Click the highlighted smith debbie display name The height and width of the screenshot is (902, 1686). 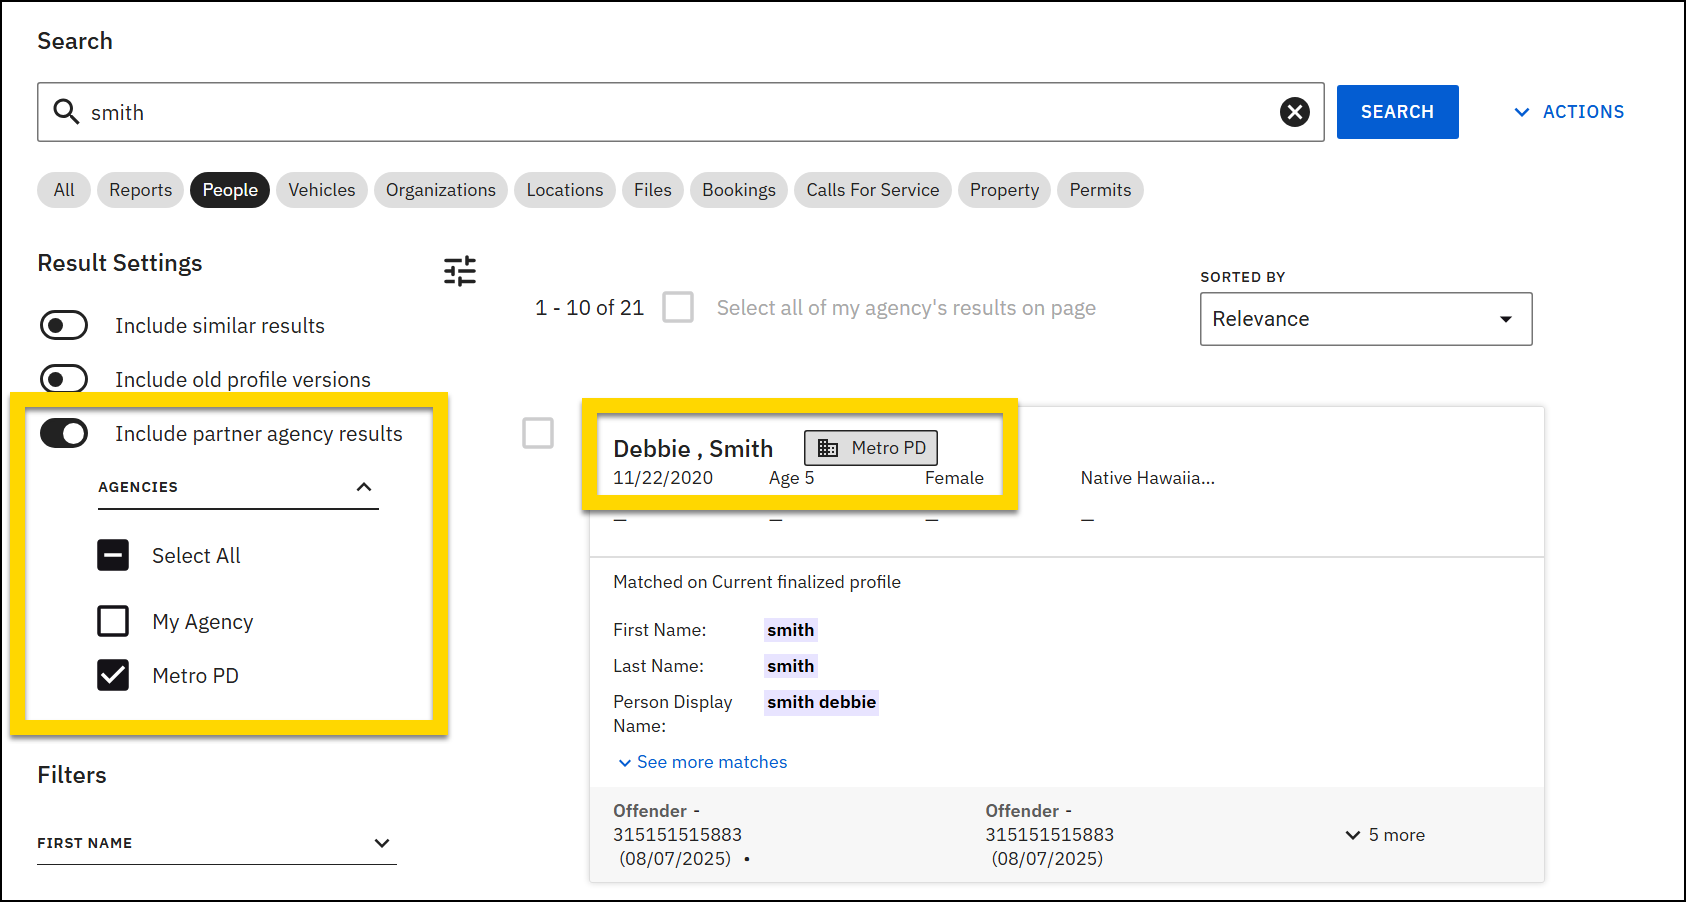tap(821, 702)
